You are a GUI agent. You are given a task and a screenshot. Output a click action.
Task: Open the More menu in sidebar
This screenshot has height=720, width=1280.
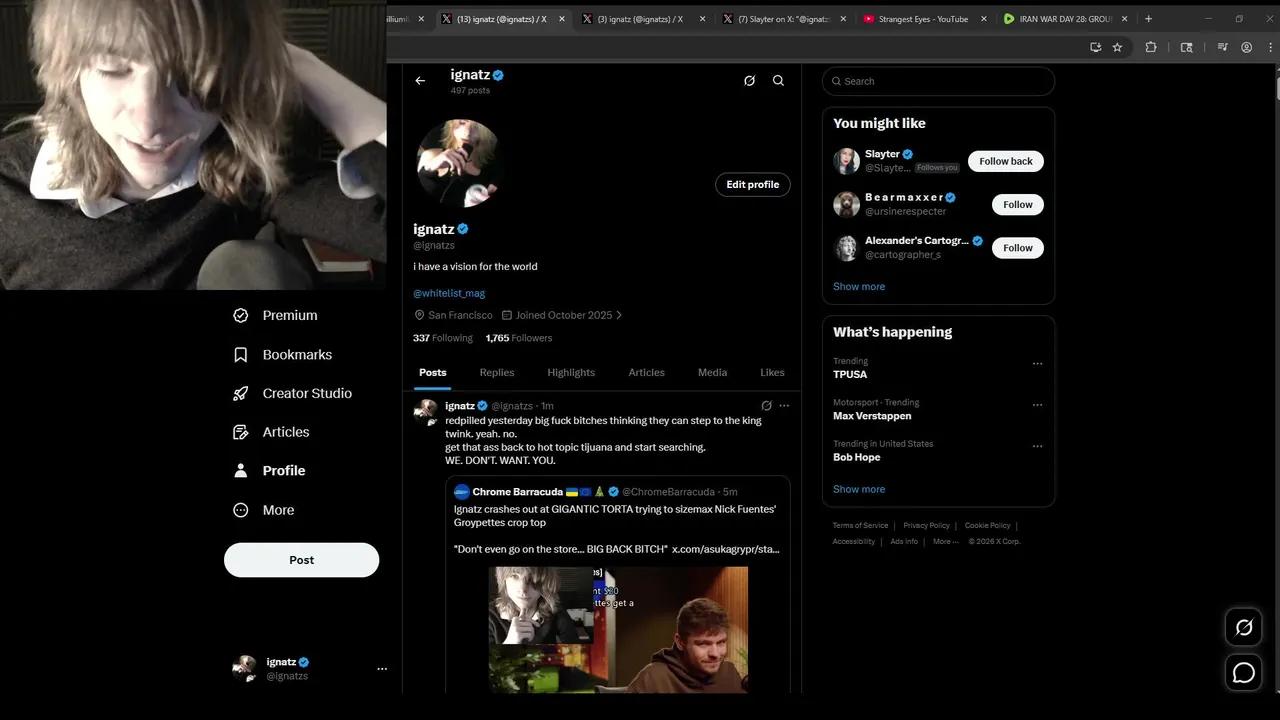coord(264,510)
